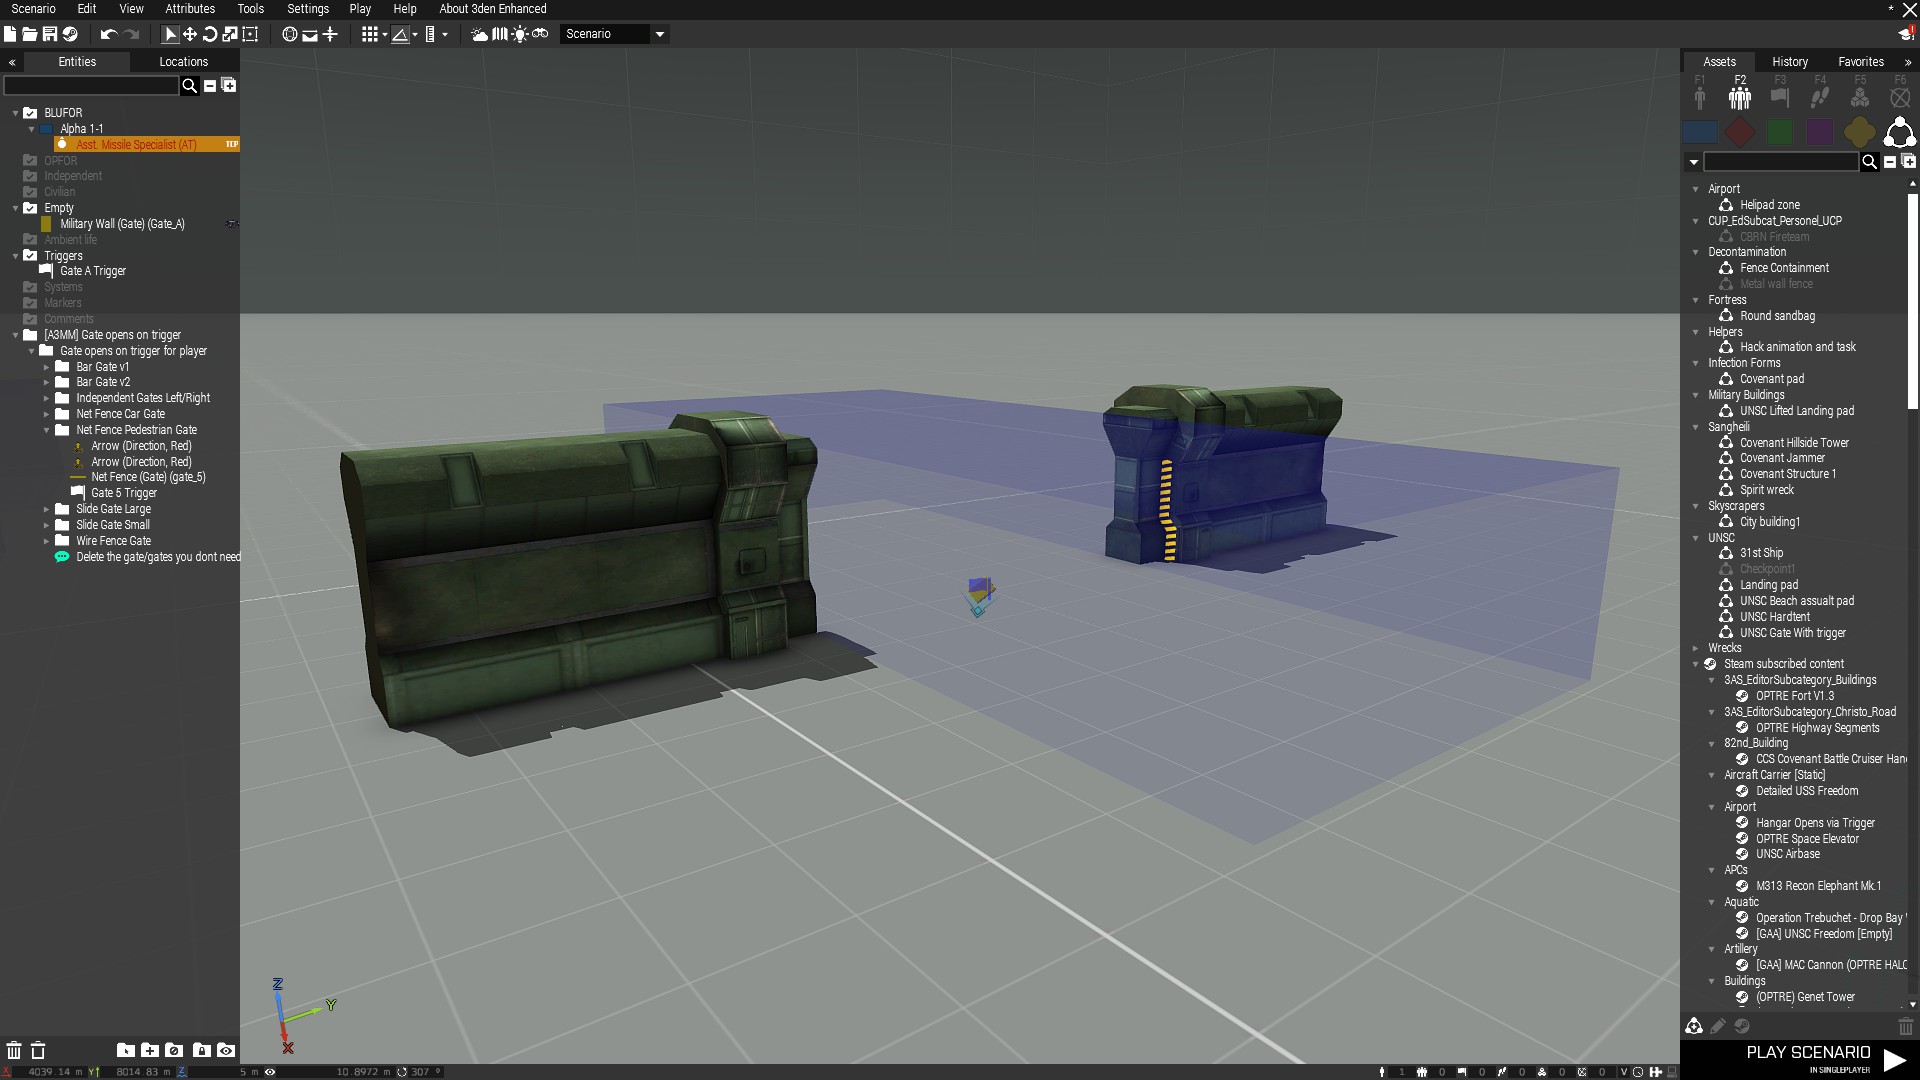Select Gate 5 Trigger entry

(x=124, y=493)
